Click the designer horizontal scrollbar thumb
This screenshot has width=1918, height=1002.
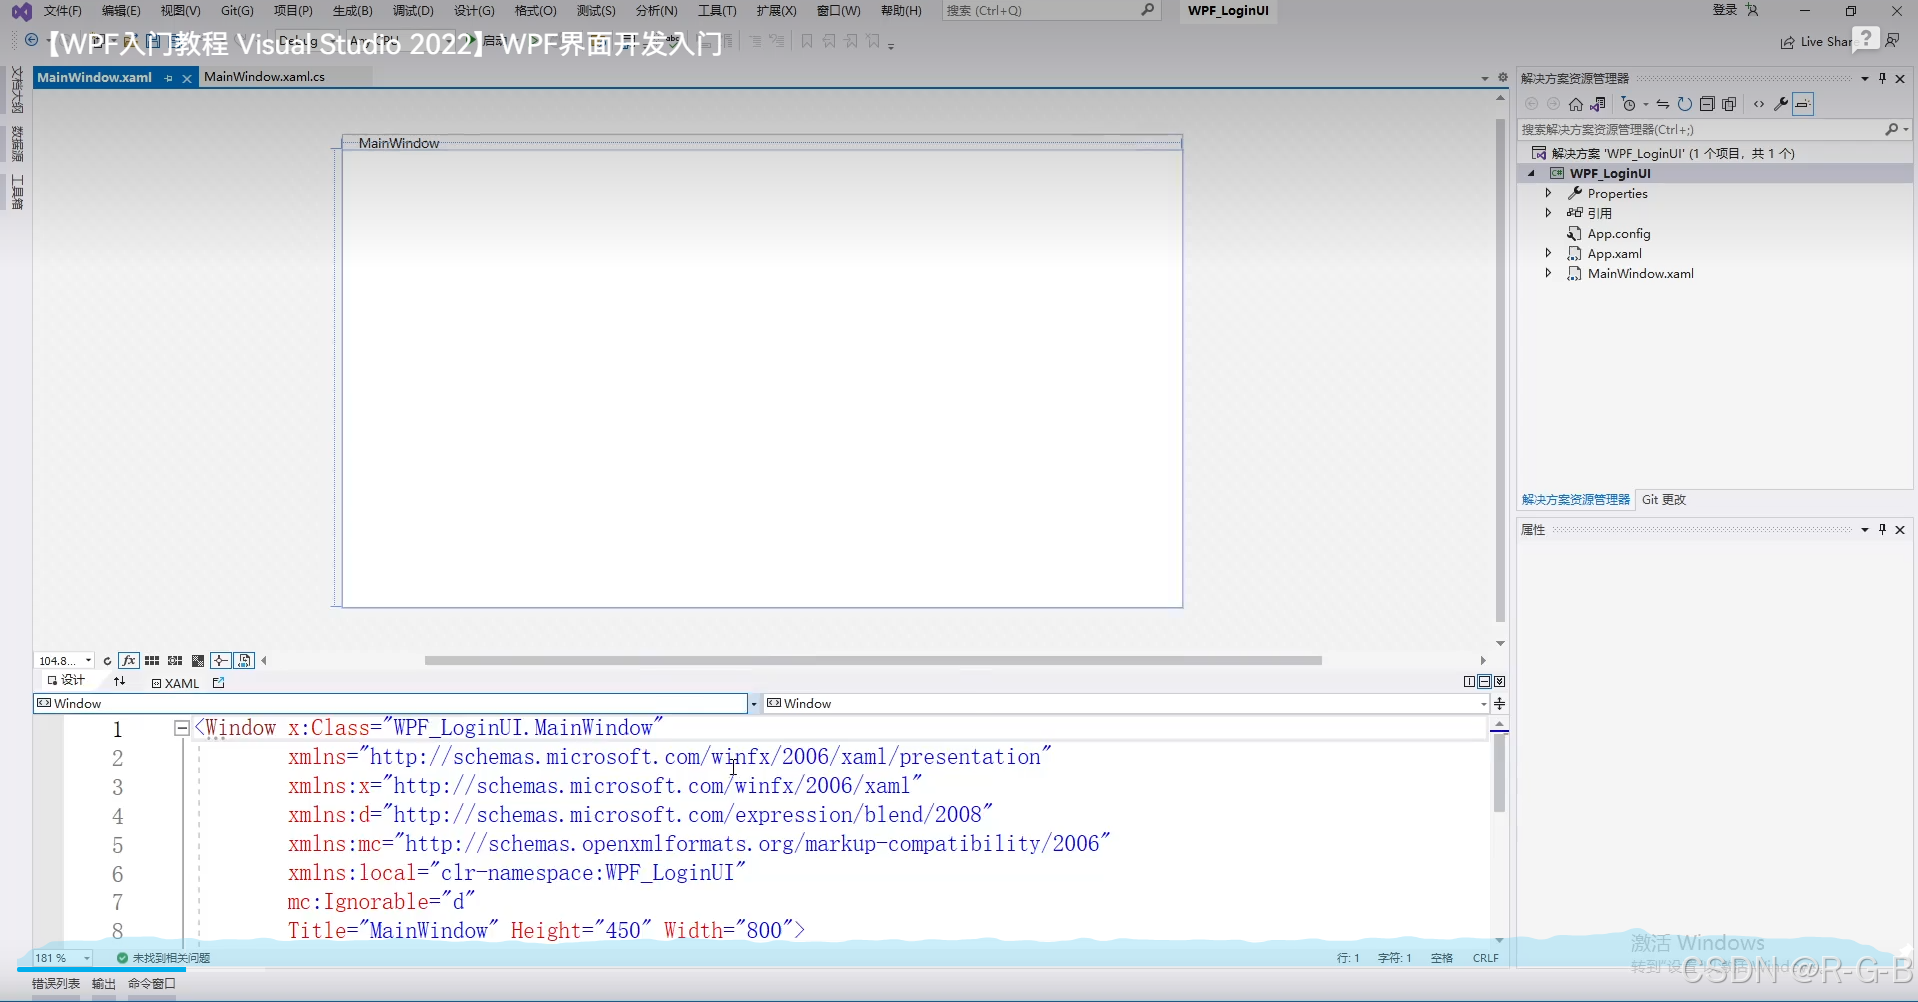873,660
